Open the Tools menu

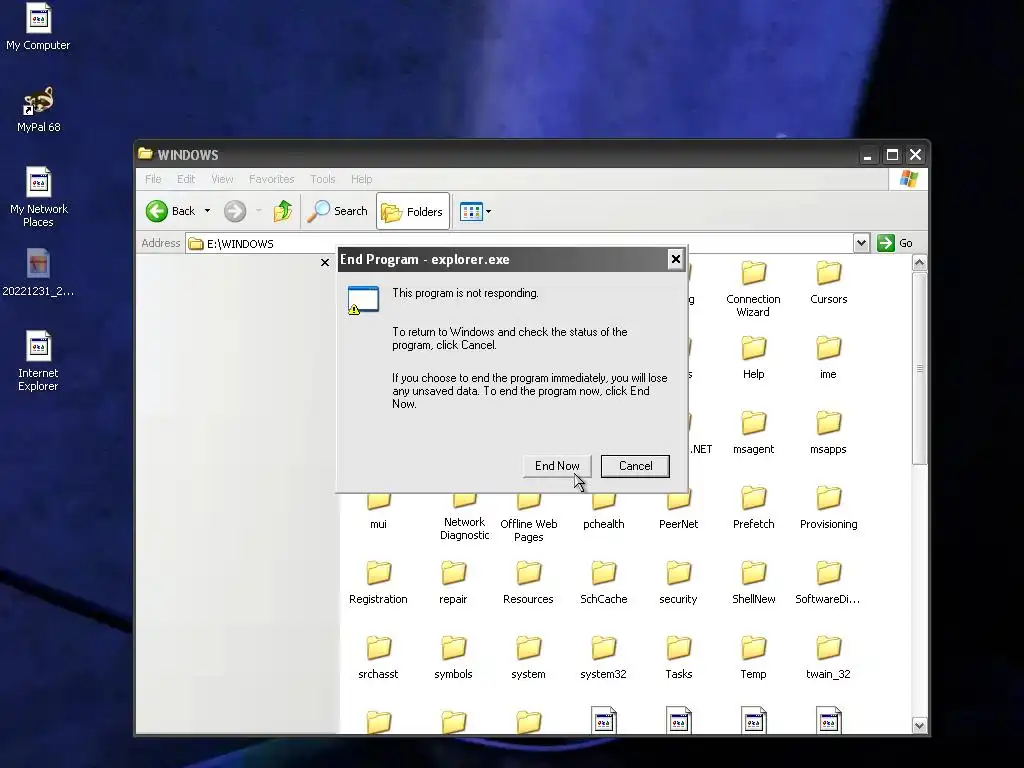323,179
